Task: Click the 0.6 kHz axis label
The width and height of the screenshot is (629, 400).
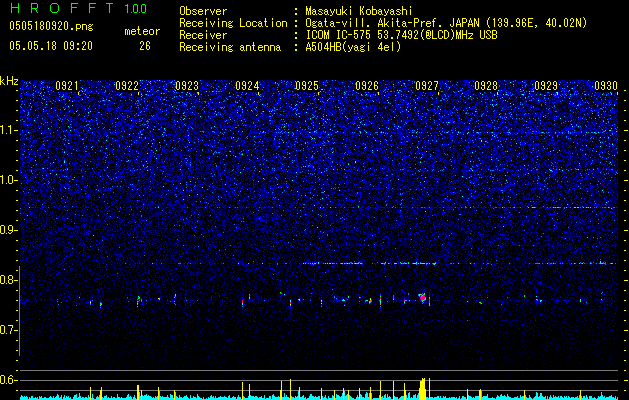Action: pos(9,380)
